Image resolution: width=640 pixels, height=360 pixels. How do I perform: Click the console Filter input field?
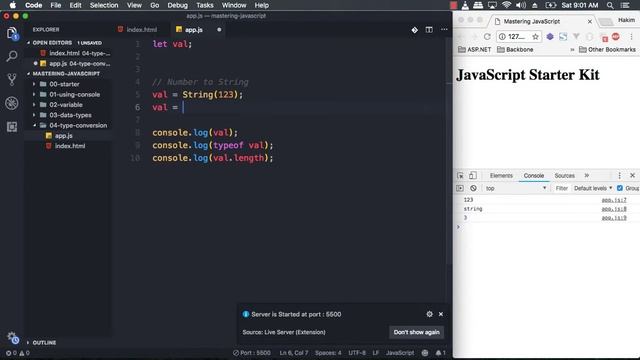[562, 188]
